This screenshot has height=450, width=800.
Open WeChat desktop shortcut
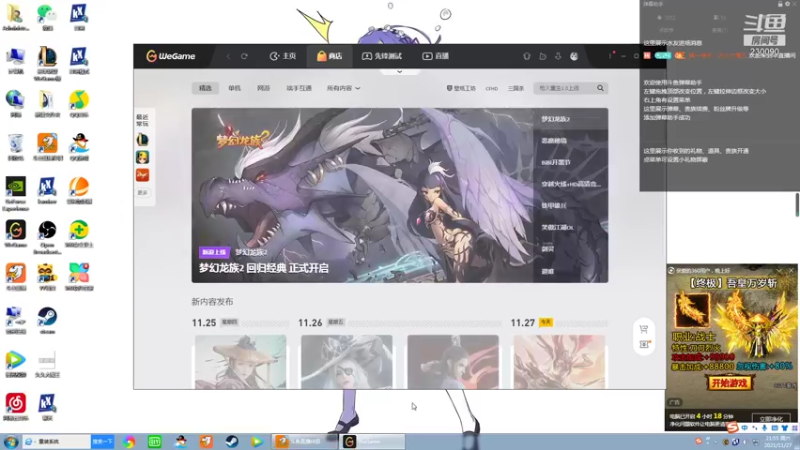click(x=47, y=17)
